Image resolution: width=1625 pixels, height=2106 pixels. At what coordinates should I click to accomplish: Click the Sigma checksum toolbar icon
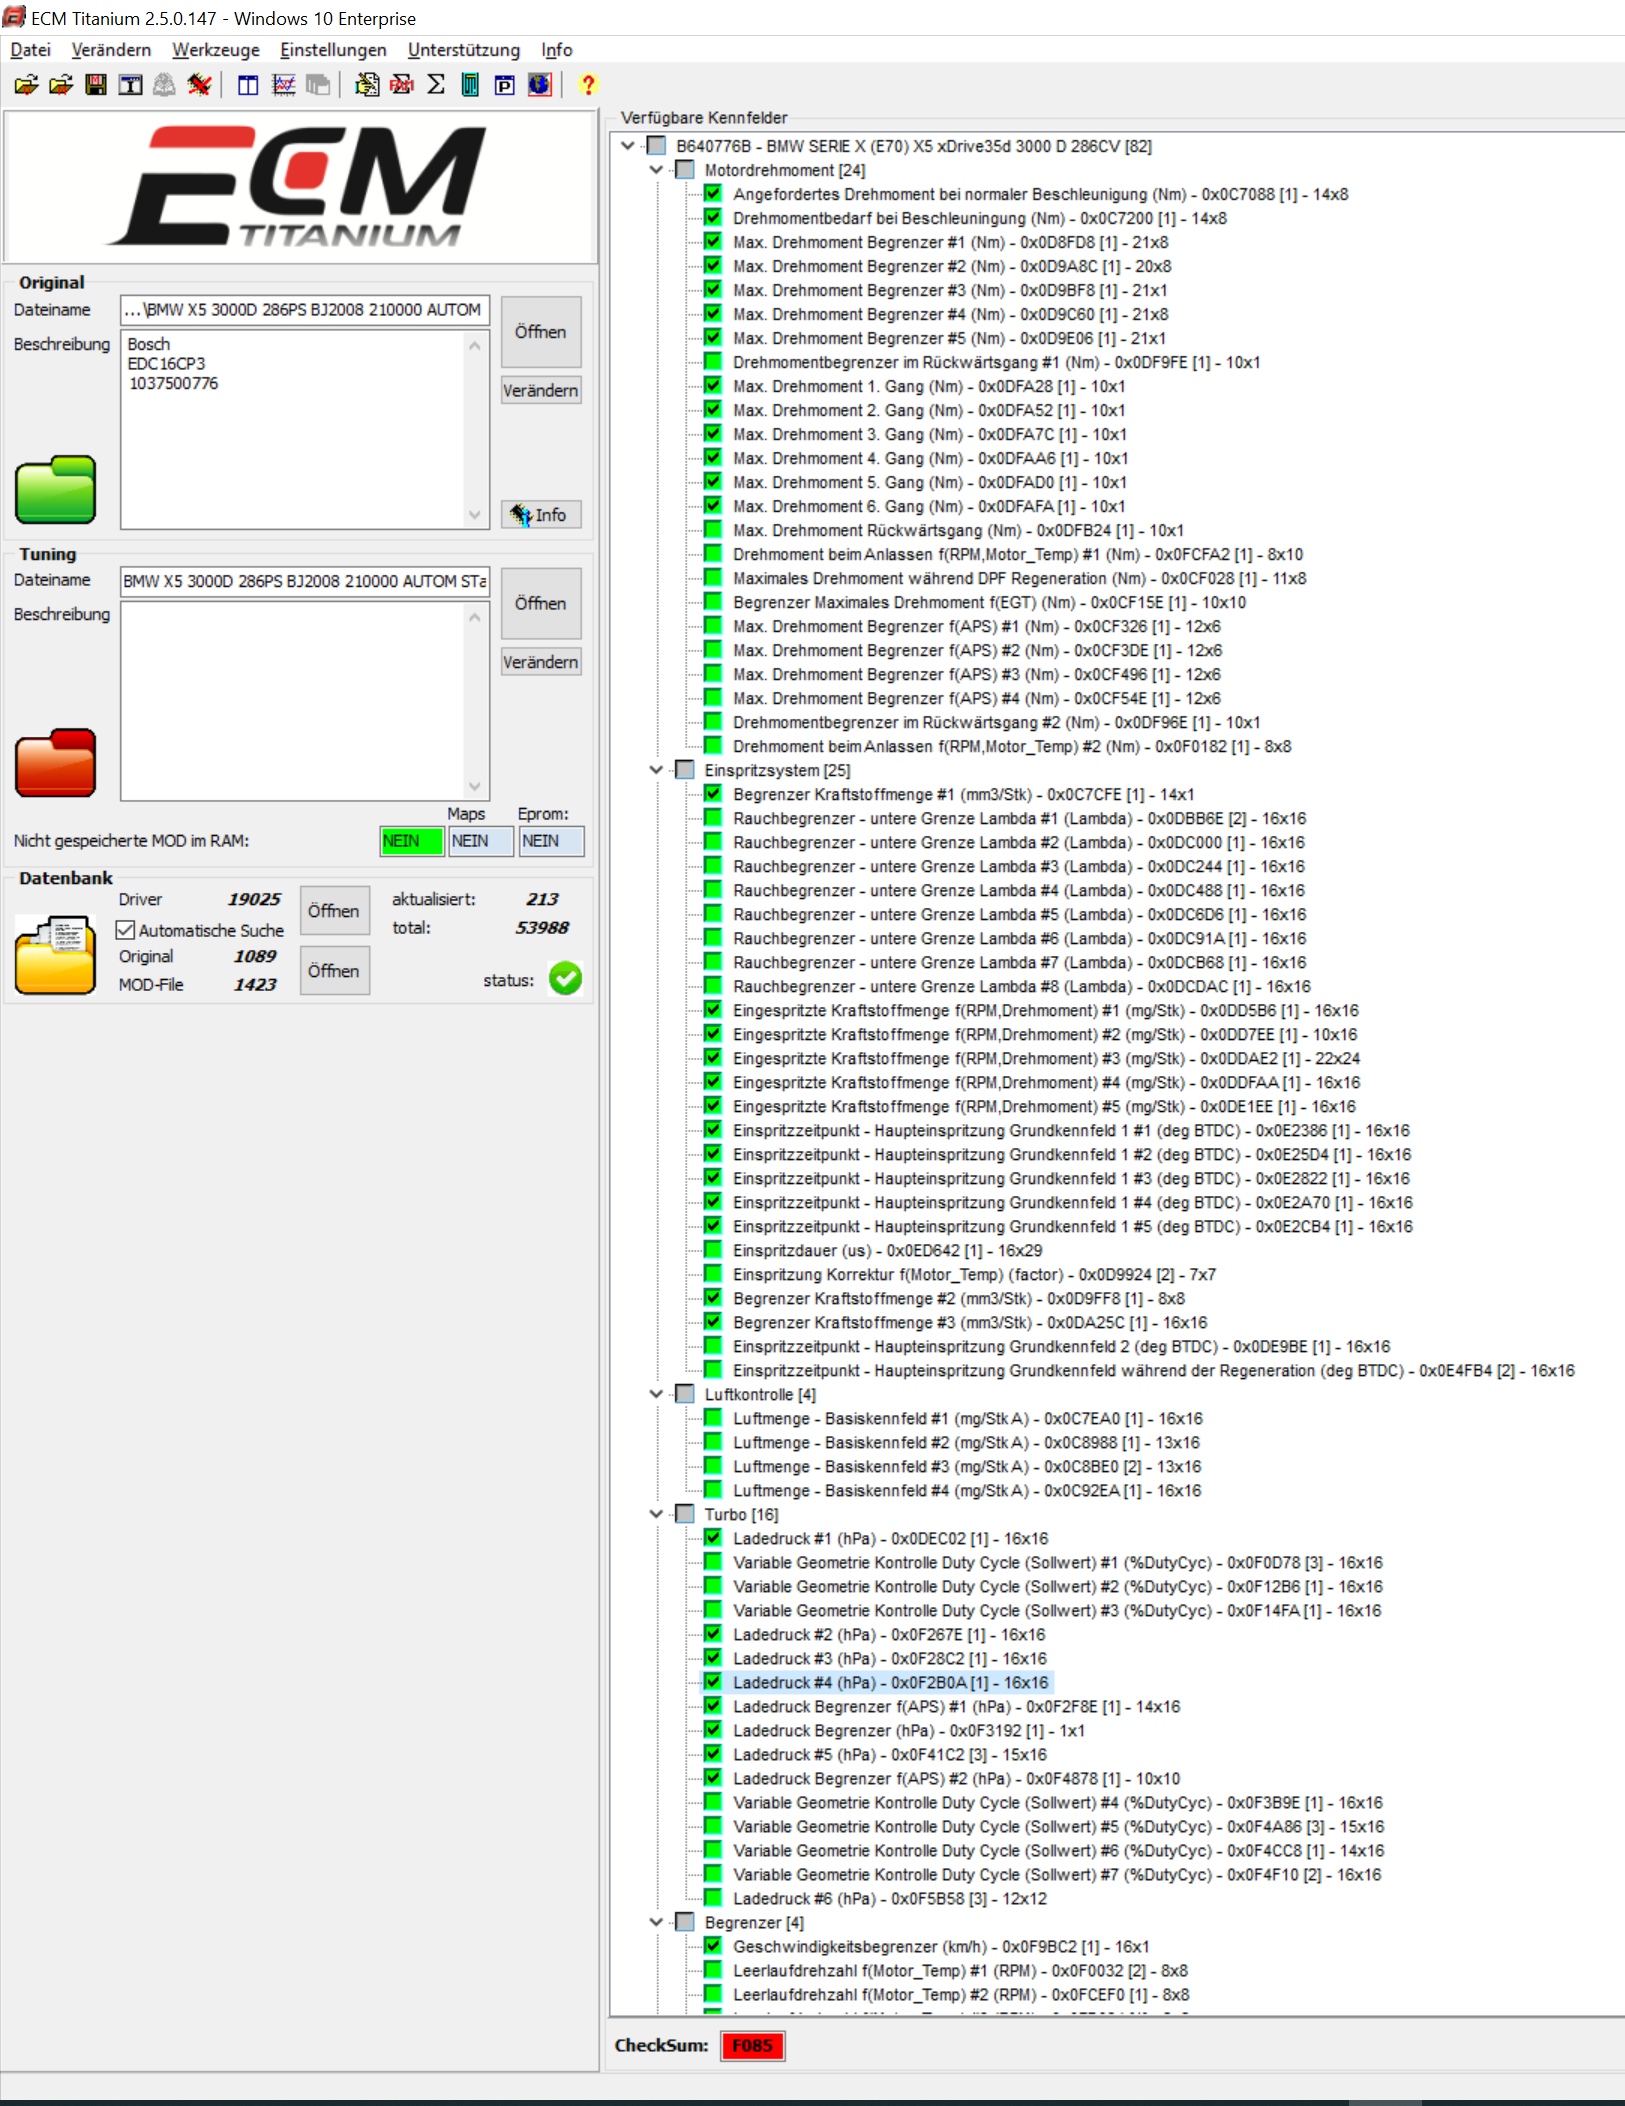tap(436, 85)
